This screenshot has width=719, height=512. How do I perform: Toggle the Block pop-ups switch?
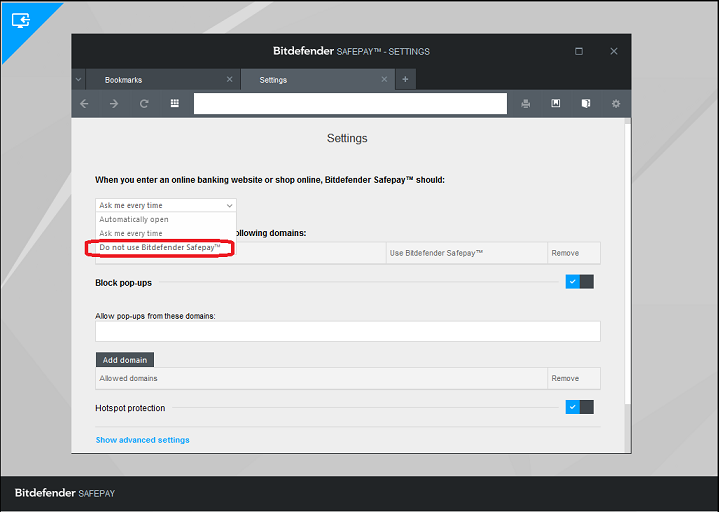(x=580, y=281)
